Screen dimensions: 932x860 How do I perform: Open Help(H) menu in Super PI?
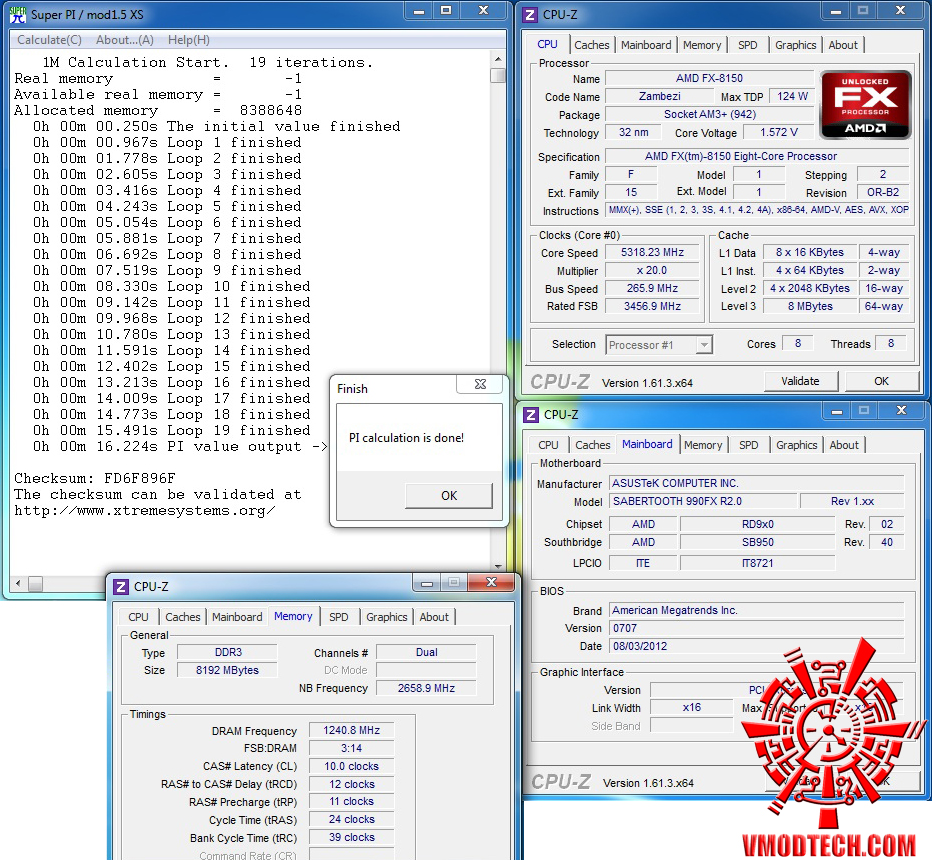click(x=188, y=40)
